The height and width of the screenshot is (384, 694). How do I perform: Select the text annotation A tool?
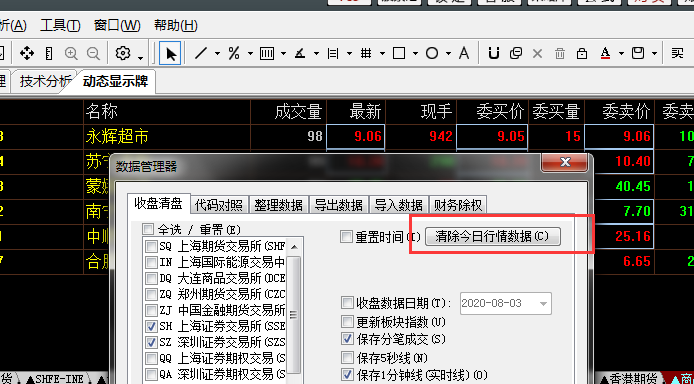[463, 54]
